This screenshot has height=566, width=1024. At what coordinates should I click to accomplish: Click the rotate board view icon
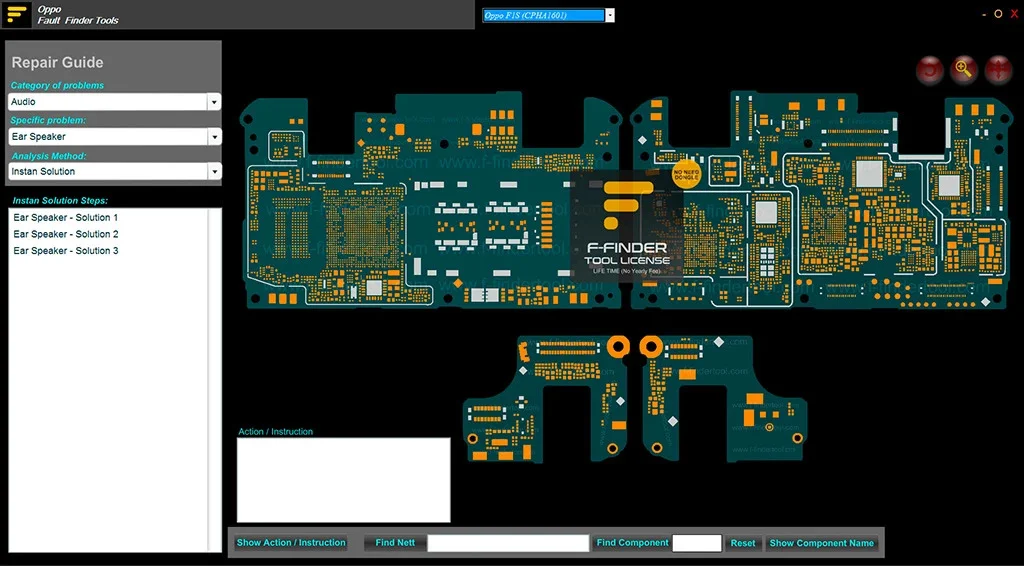coord(929,70)
